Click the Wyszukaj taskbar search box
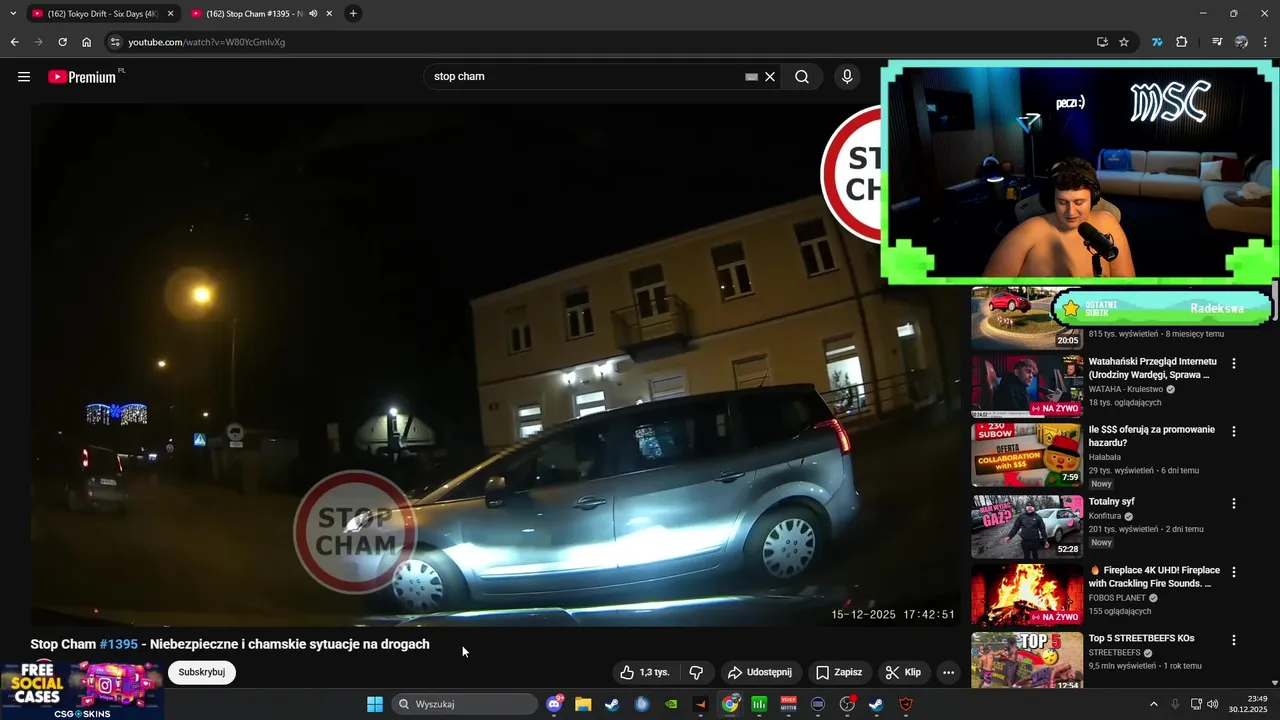Image resolution: width=1280 pixels, height=720 pixels. pyautogui.click(x=464, y=704)
